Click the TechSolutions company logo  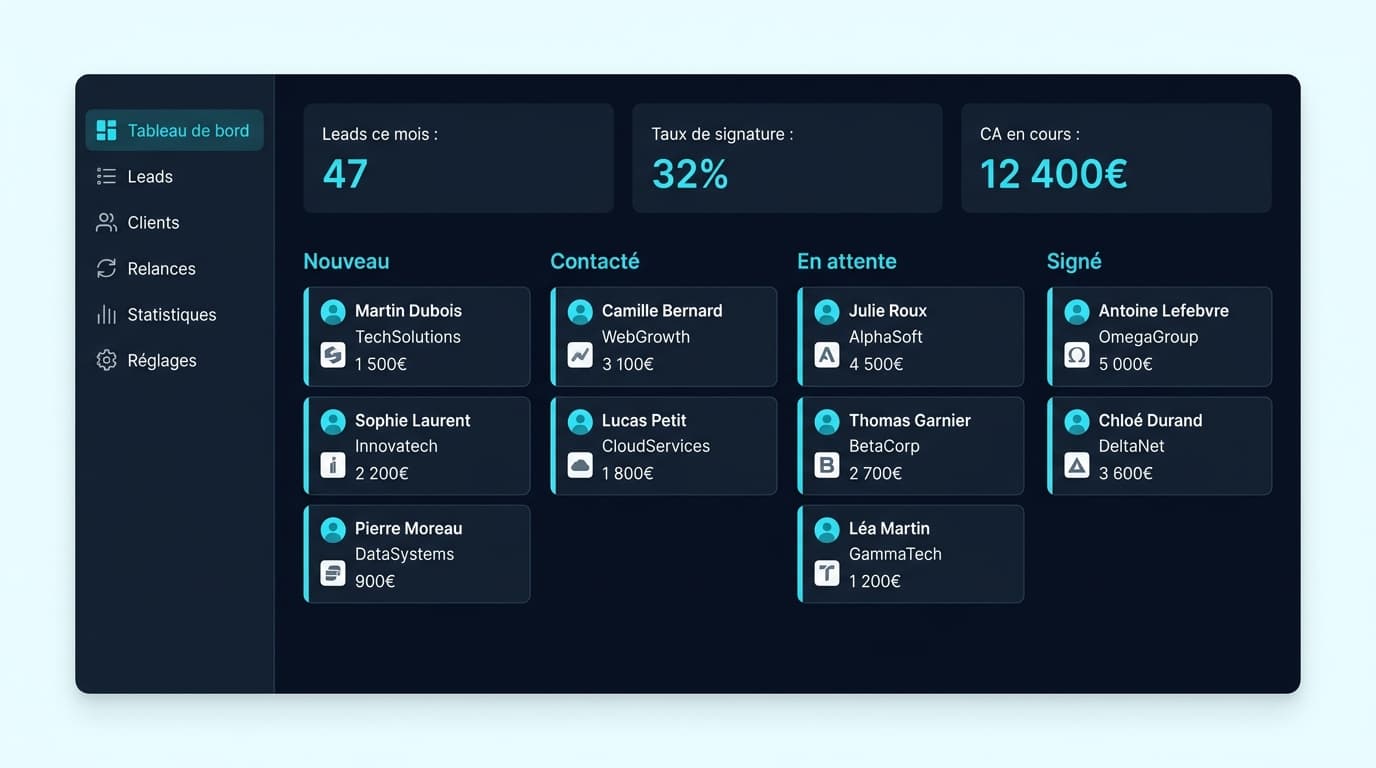point(333,355)
